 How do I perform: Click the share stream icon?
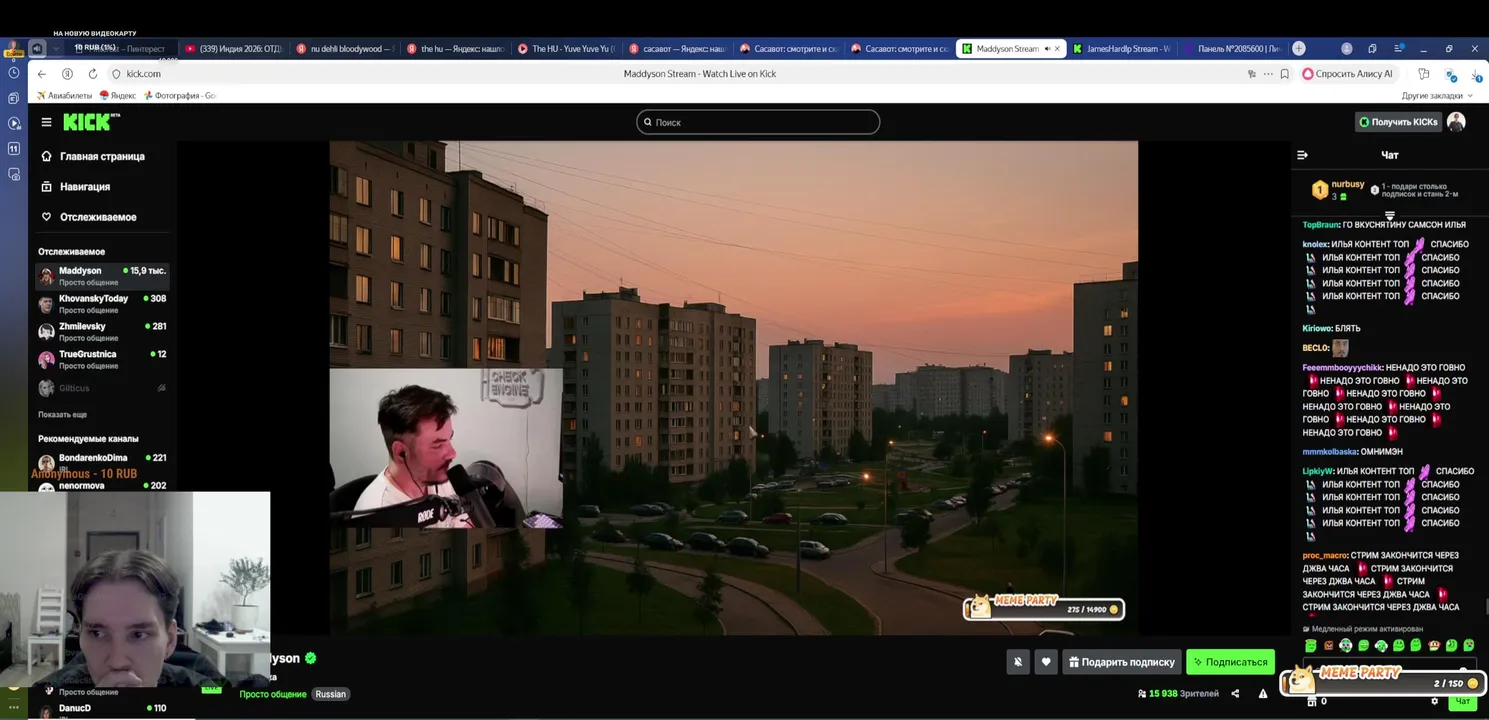(x=1235, y=693)
